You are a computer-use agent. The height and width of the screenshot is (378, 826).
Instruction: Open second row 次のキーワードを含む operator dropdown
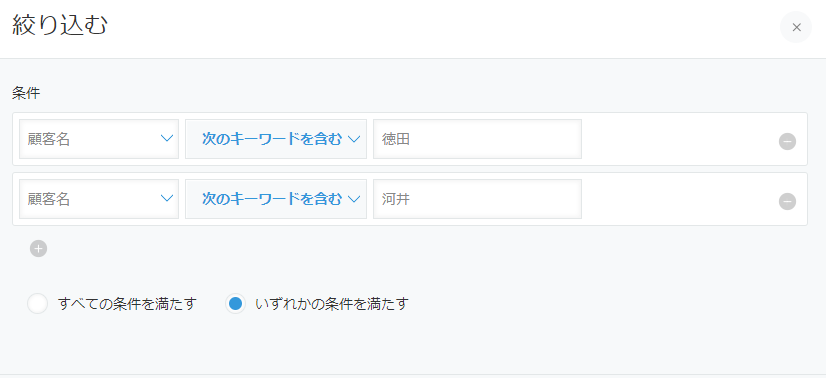(x=276, y=199)
